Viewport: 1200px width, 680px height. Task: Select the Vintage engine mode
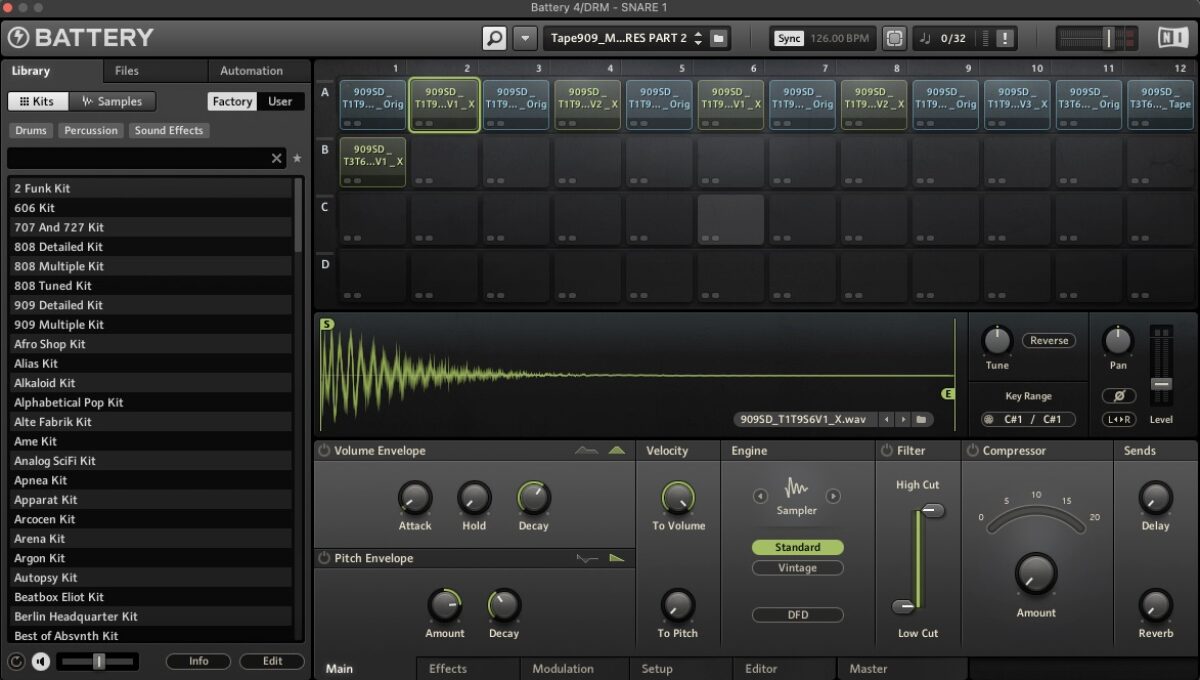click(797, 568)
